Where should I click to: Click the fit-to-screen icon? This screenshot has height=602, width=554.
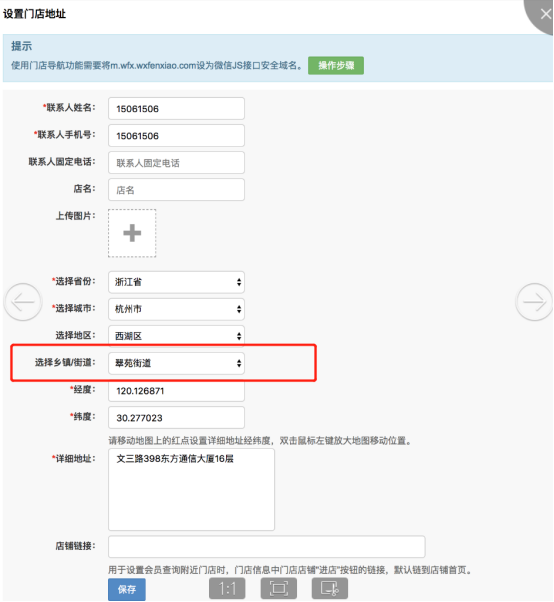tap(279, 588)
